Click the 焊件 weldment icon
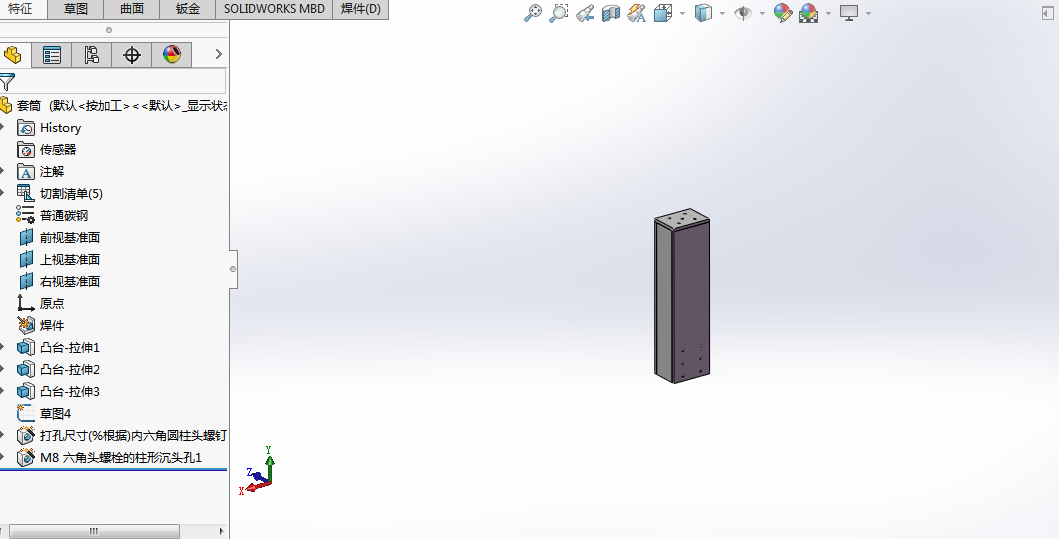Screen dimensions: 1059x539 click(26, 326)
